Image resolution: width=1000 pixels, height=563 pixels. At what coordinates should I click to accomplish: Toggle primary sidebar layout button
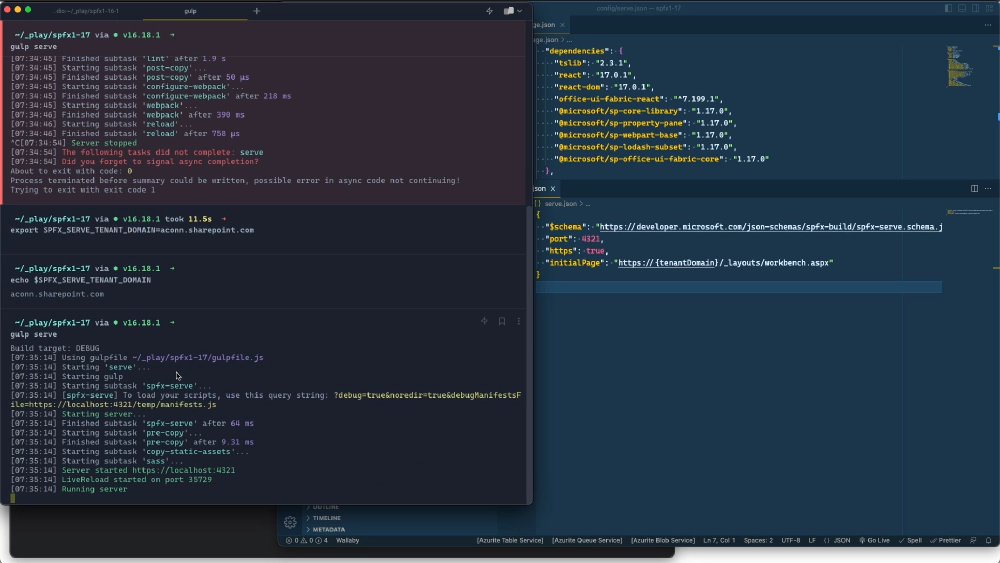click(948, 7)
